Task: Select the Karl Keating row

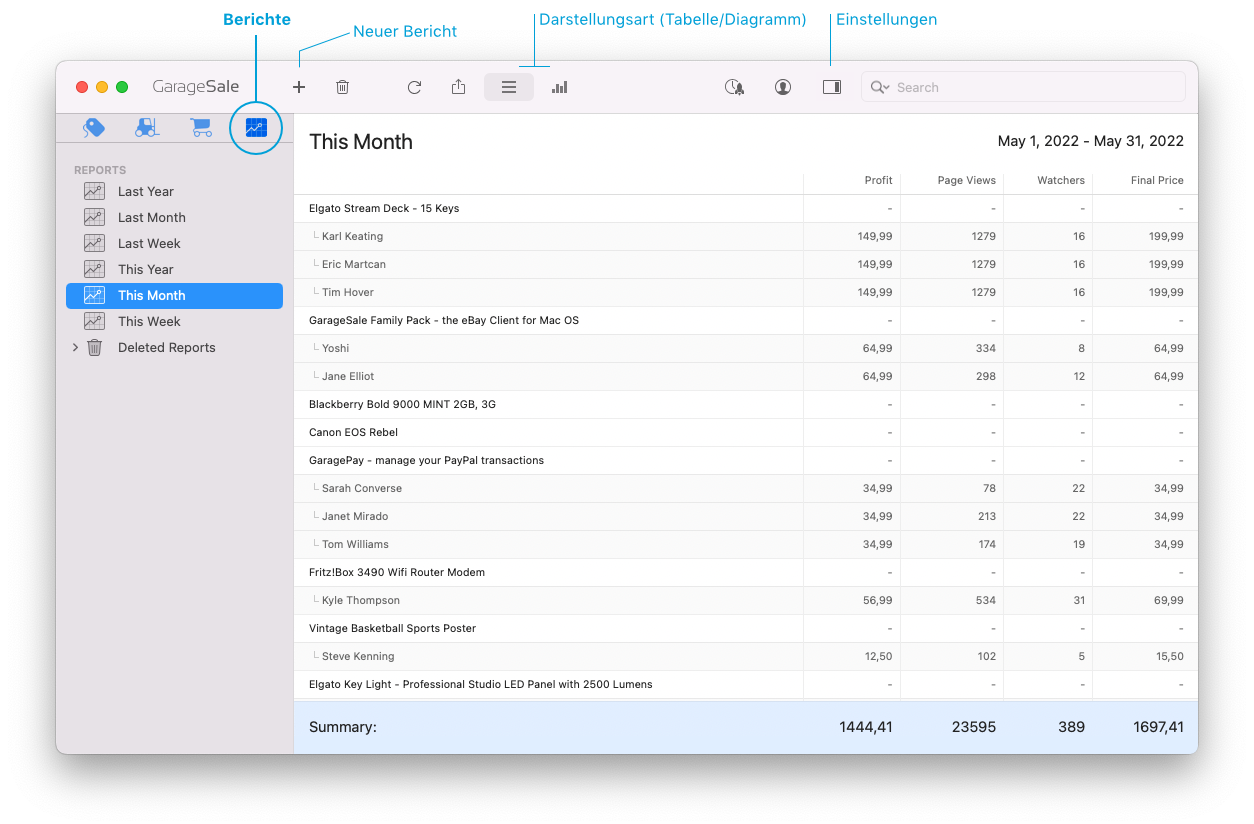Action: click(745, 236)
